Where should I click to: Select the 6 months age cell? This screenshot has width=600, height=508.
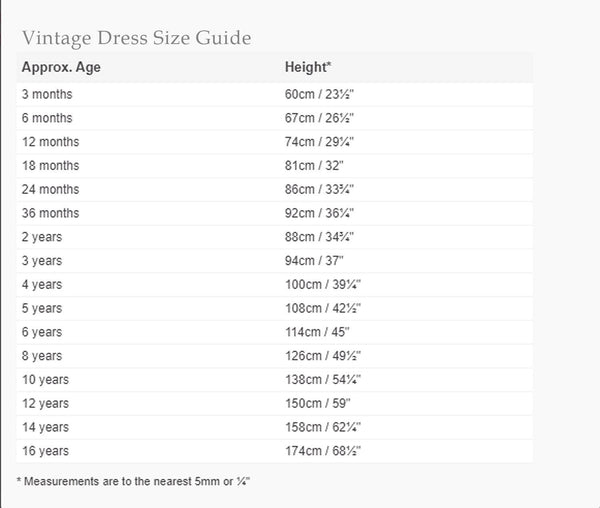click(47, 118)
